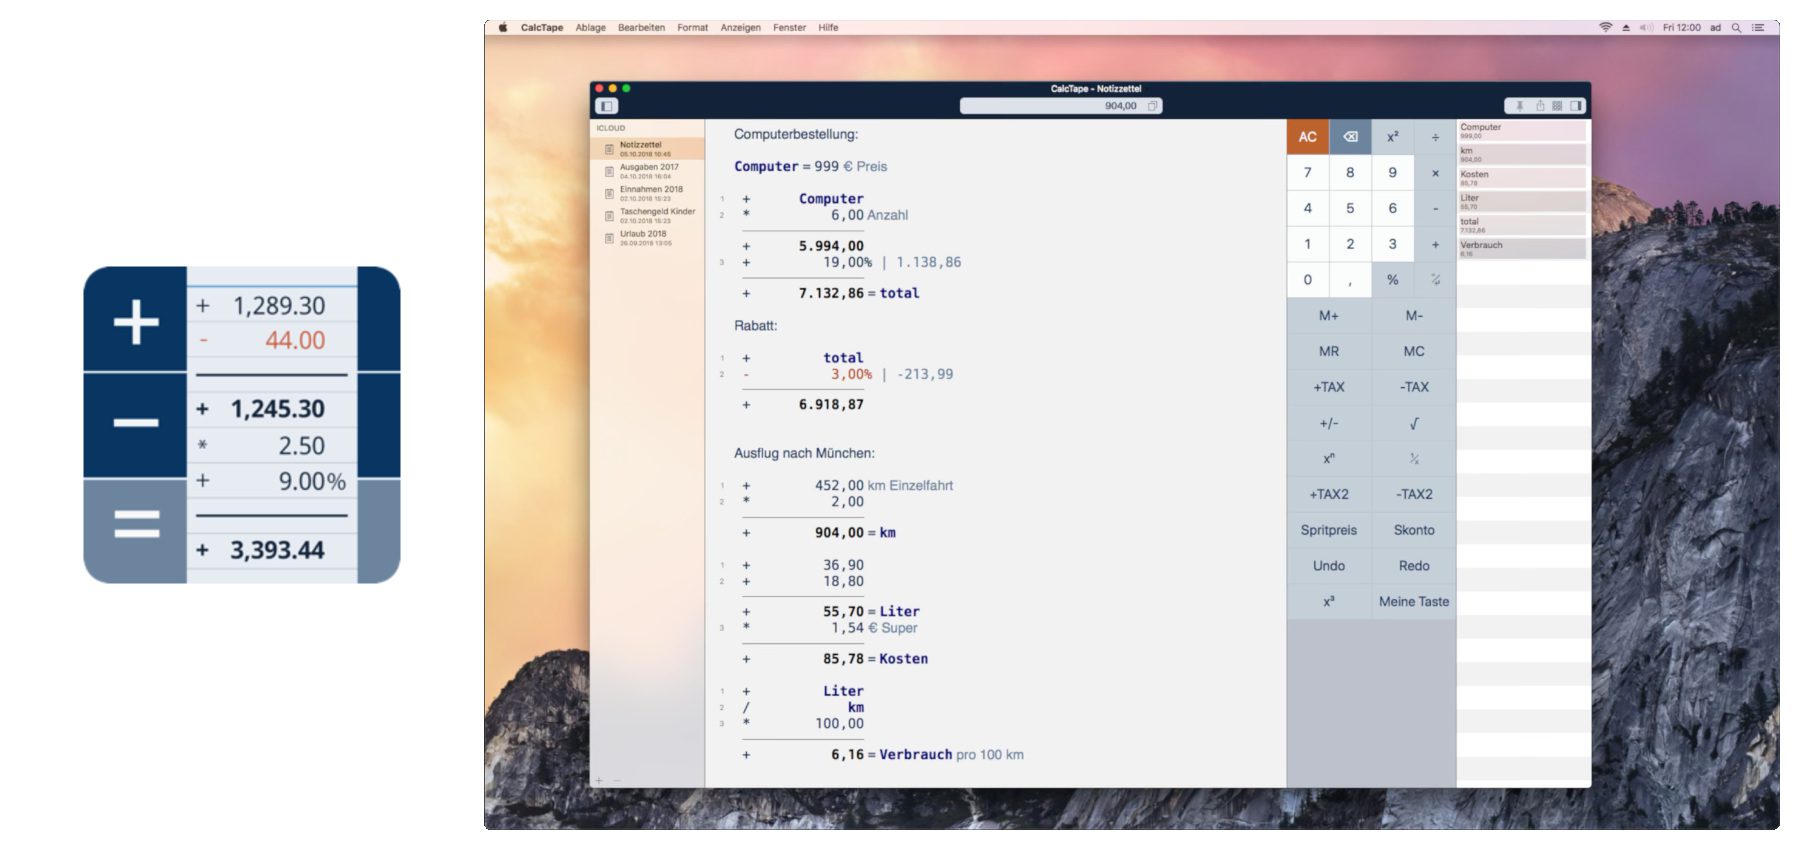Select Einnahmen 2018 in the sidebar
Screen dimensions: 1800x850
[x=648, y=193]
